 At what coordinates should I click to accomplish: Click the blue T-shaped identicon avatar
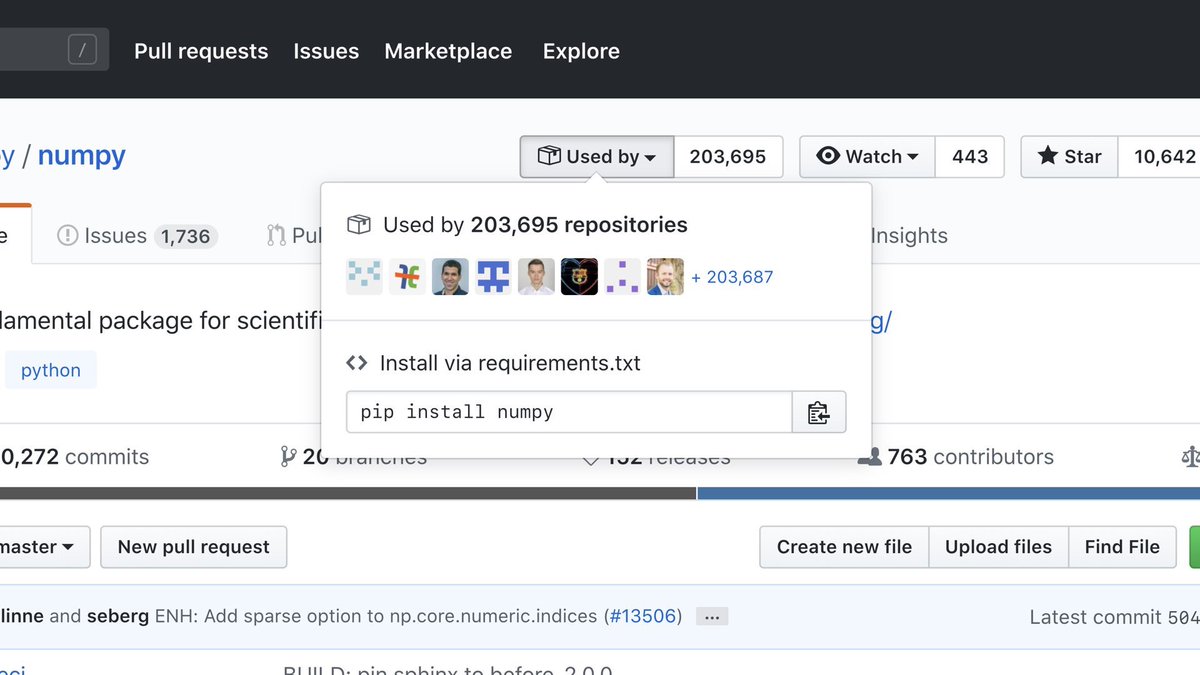tap(493, 277)
